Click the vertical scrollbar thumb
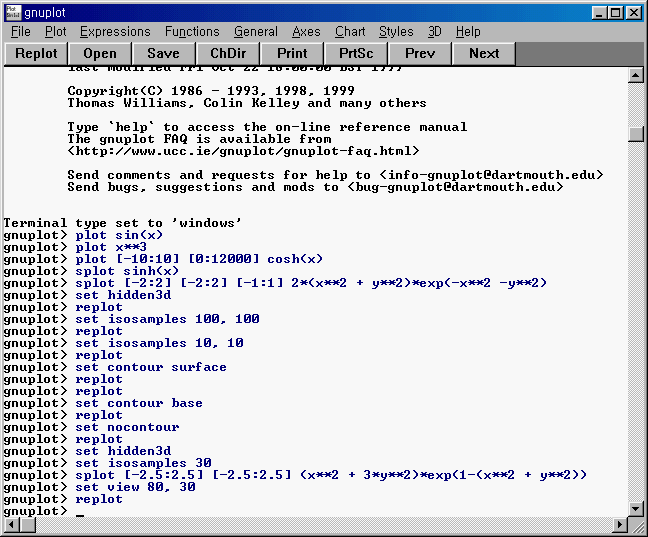The width and height of the screenshot is (648, 537). pos(636,134)
